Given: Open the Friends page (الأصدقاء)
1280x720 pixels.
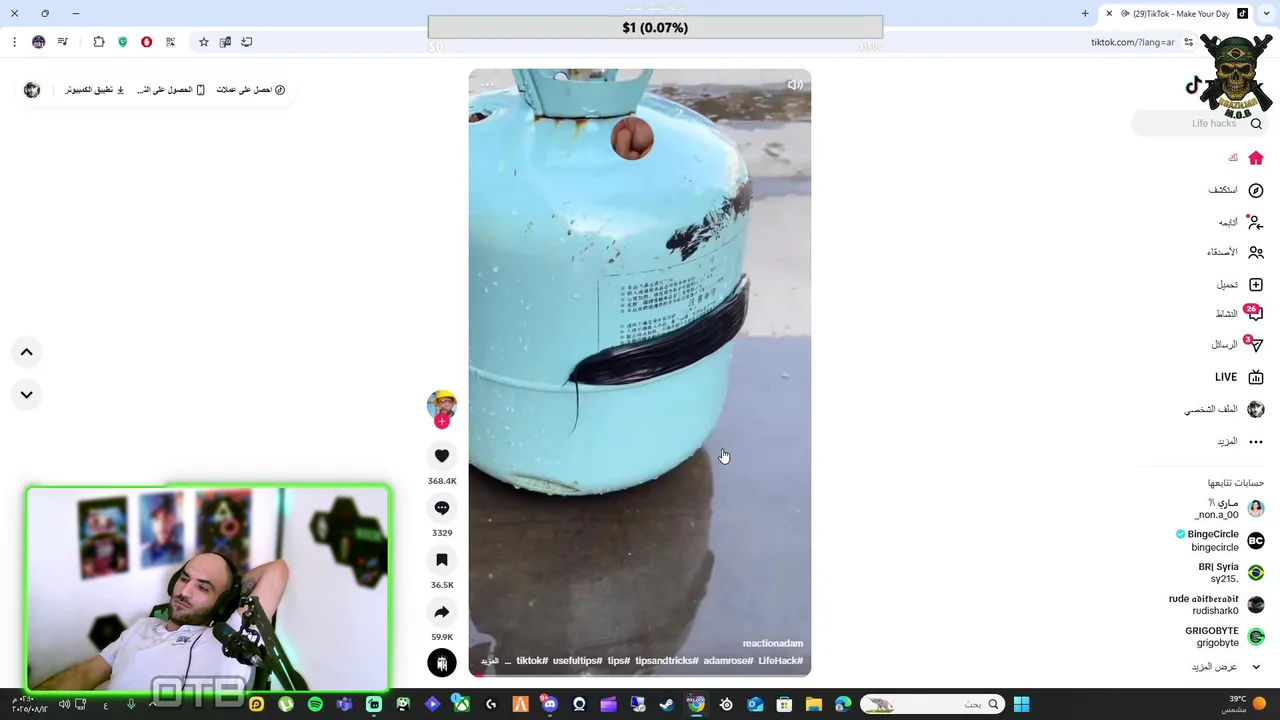Looking at the screenshot, I should [x=1235, y=253].
